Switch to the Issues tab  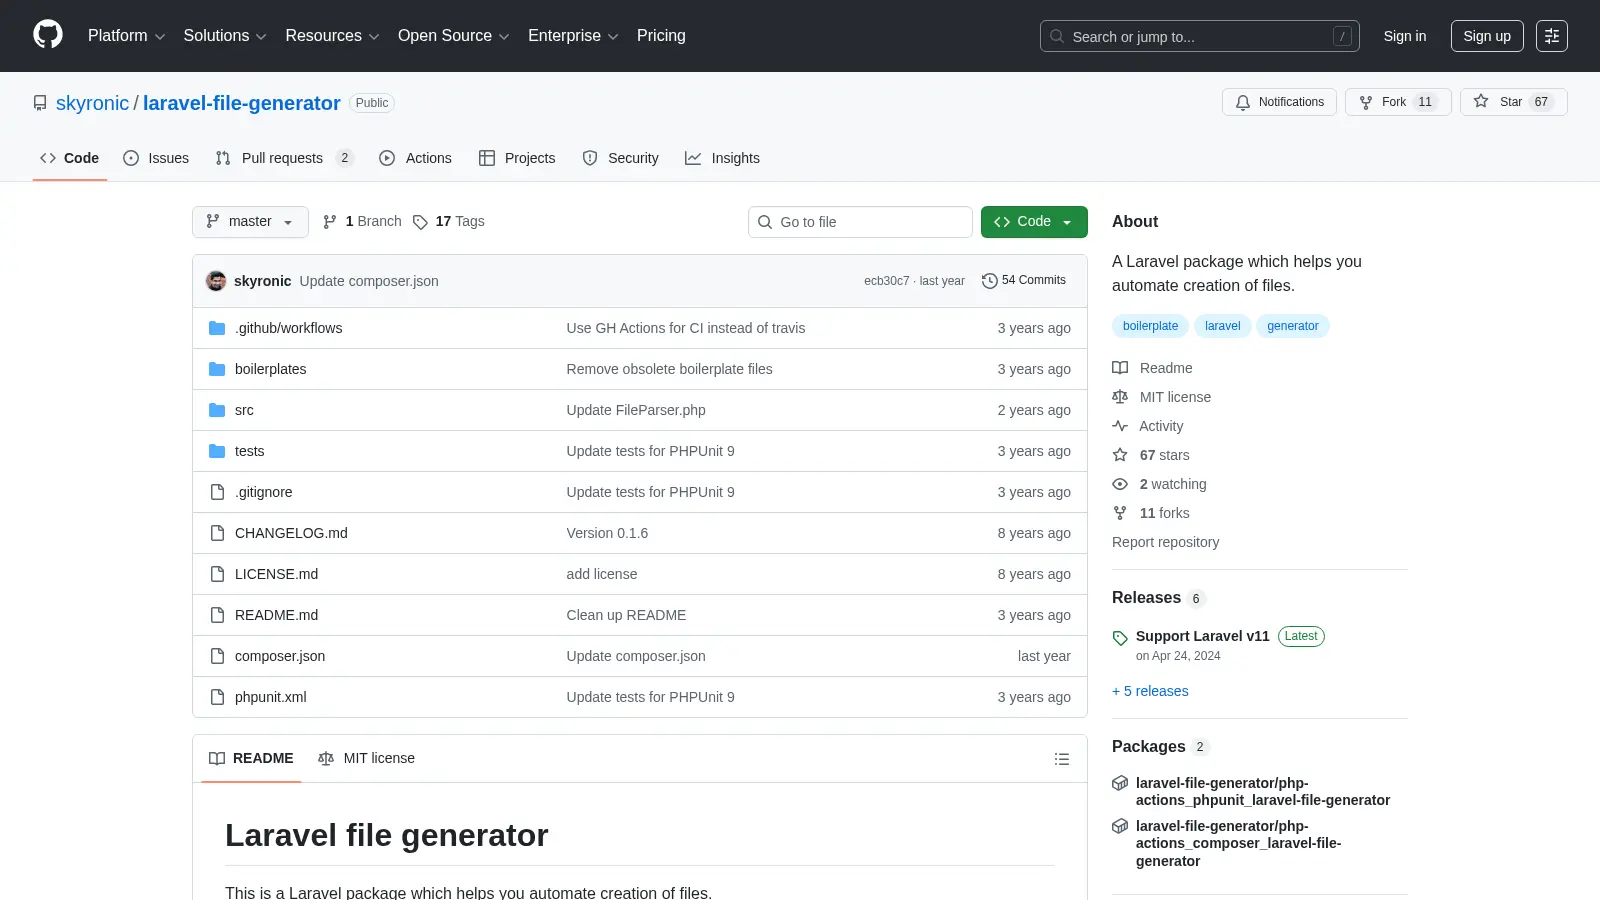[x=156, y=158]
